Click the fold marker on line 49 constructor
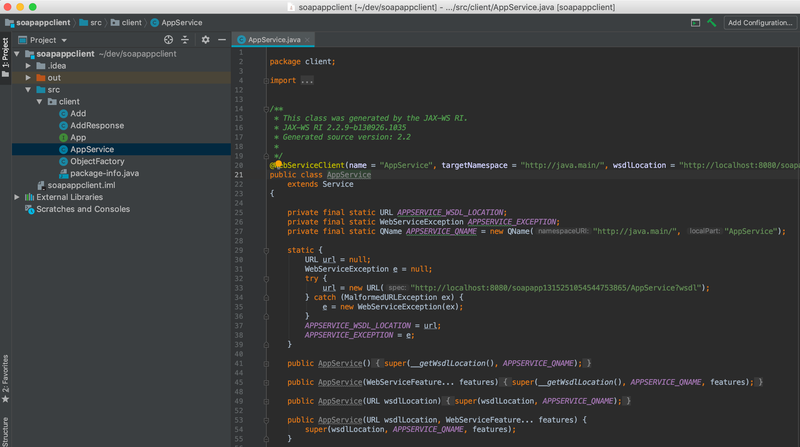The image size is (800, 447). [266, 402]
